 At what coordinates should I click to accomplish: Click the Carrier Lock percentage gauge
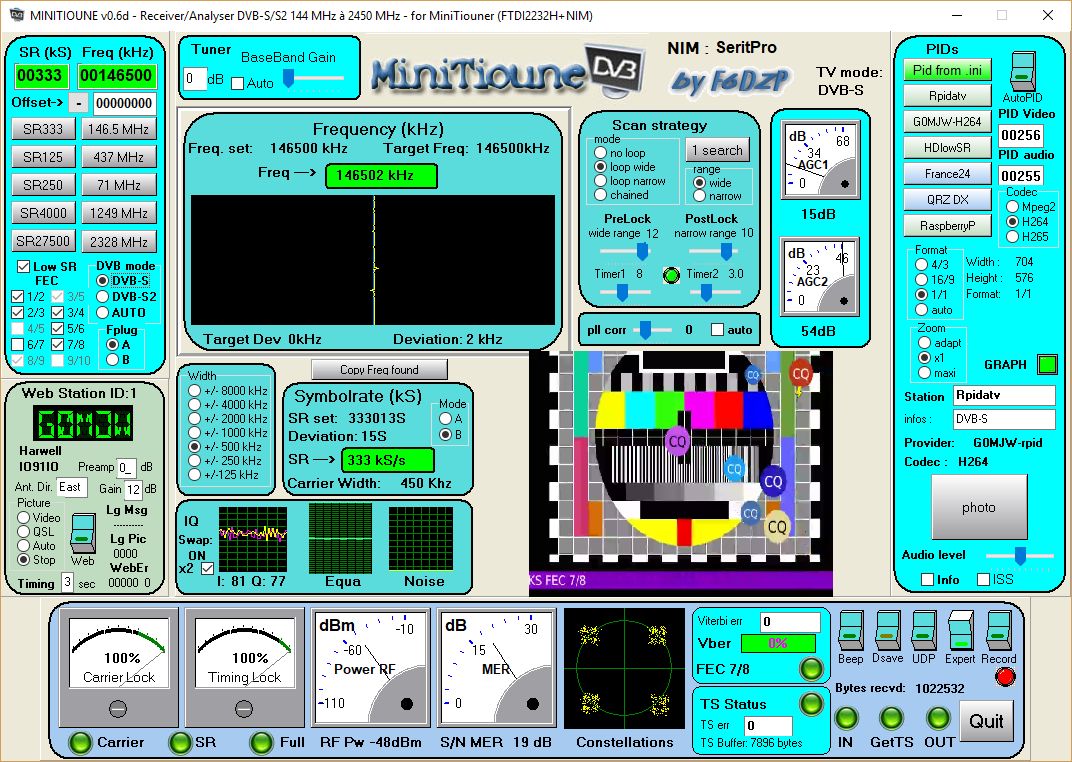(119, 667)
